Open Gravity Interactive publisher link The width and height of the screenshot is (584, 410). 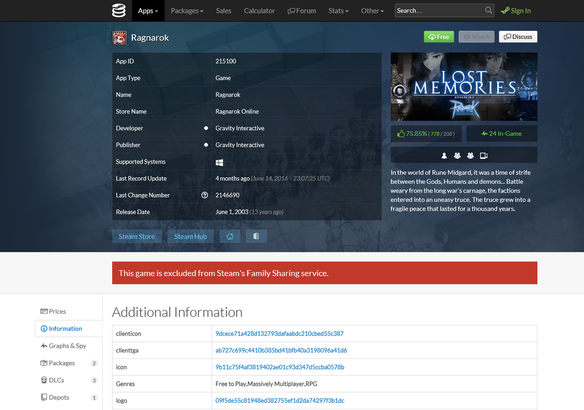pyautogui.click(x=239, y=145)
